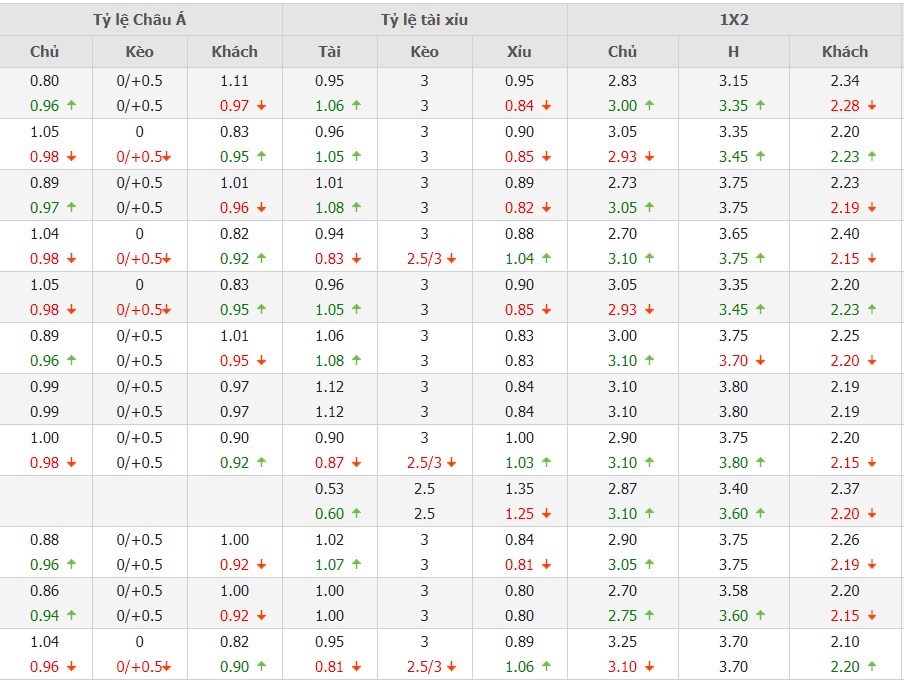Select the Tỷ lệ Châu Á header
904x680 pixels.
[141, 19]
